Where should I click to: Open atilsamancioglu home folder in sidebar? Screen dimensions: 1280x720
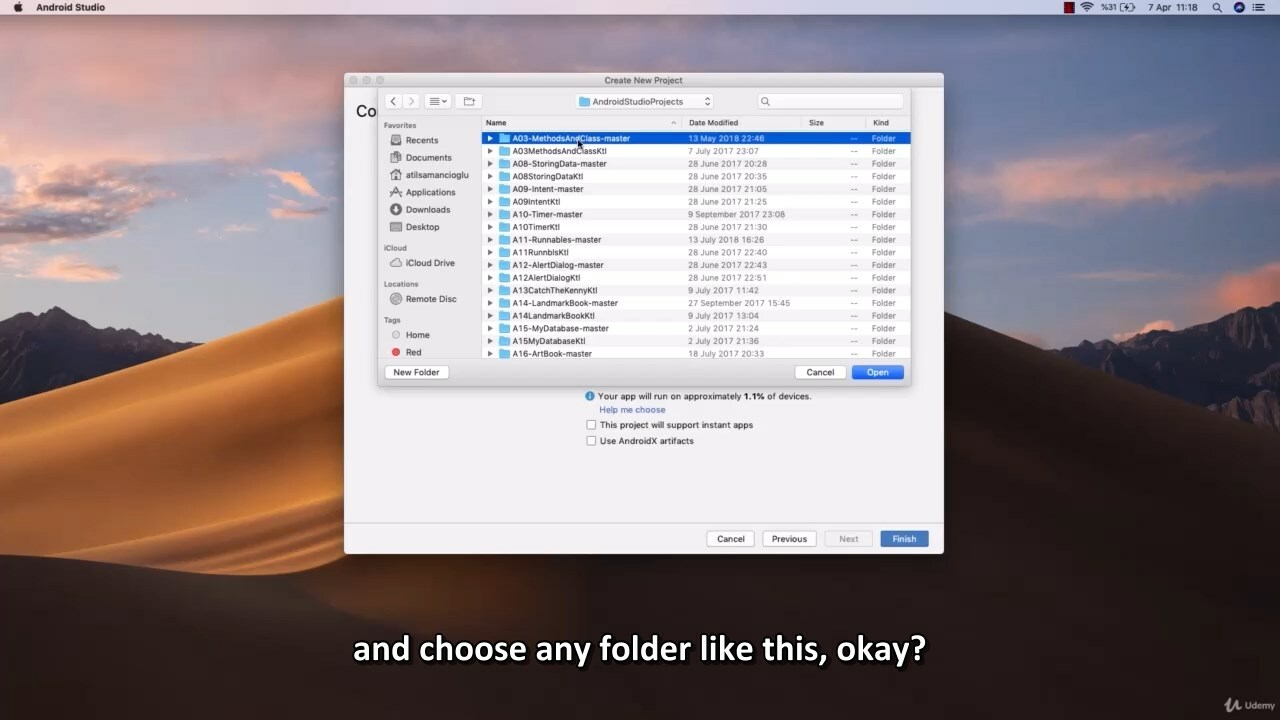[x=429, y=175]
